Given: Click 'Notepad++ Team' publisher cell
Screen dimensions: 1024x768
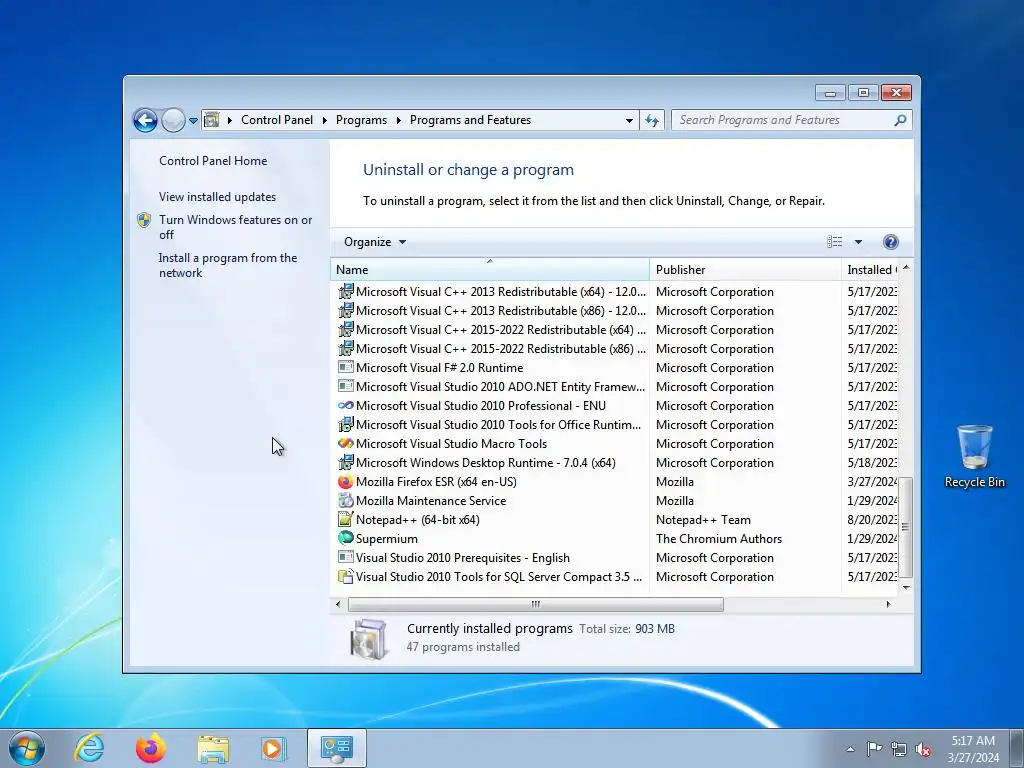Looking at the screenshot, I should click(x=703, y=520).
